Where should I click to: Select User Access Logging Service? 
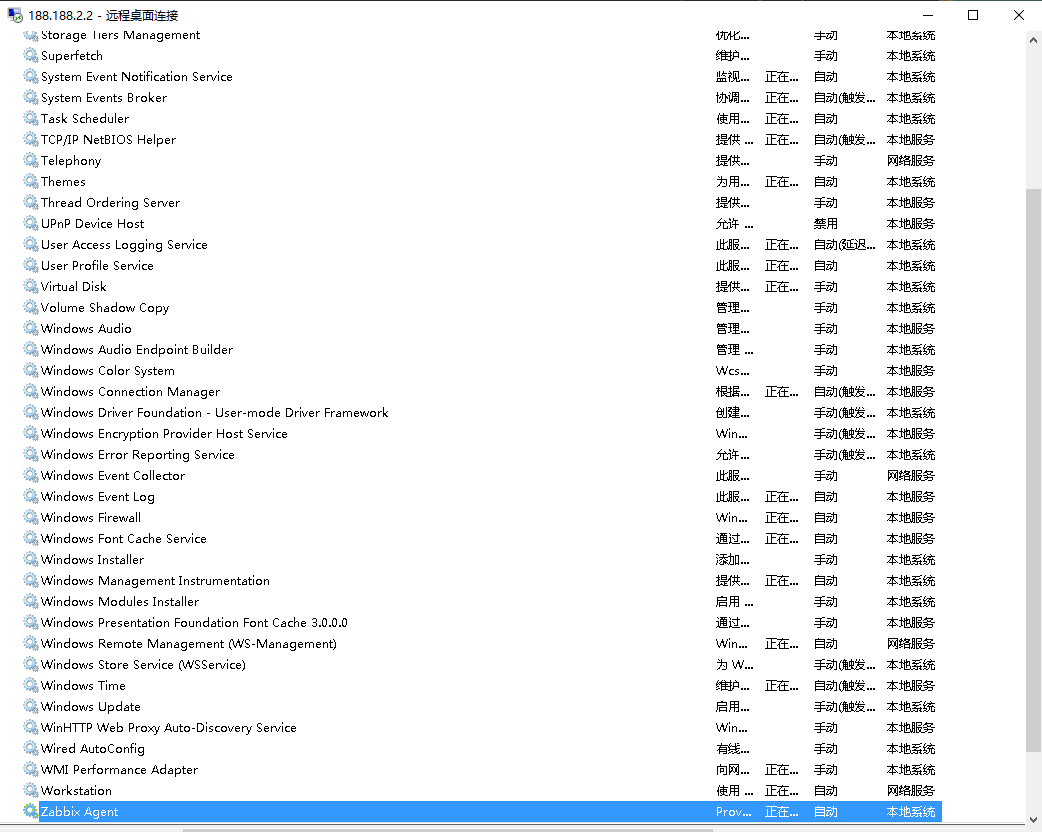click(x=124, y=245)
